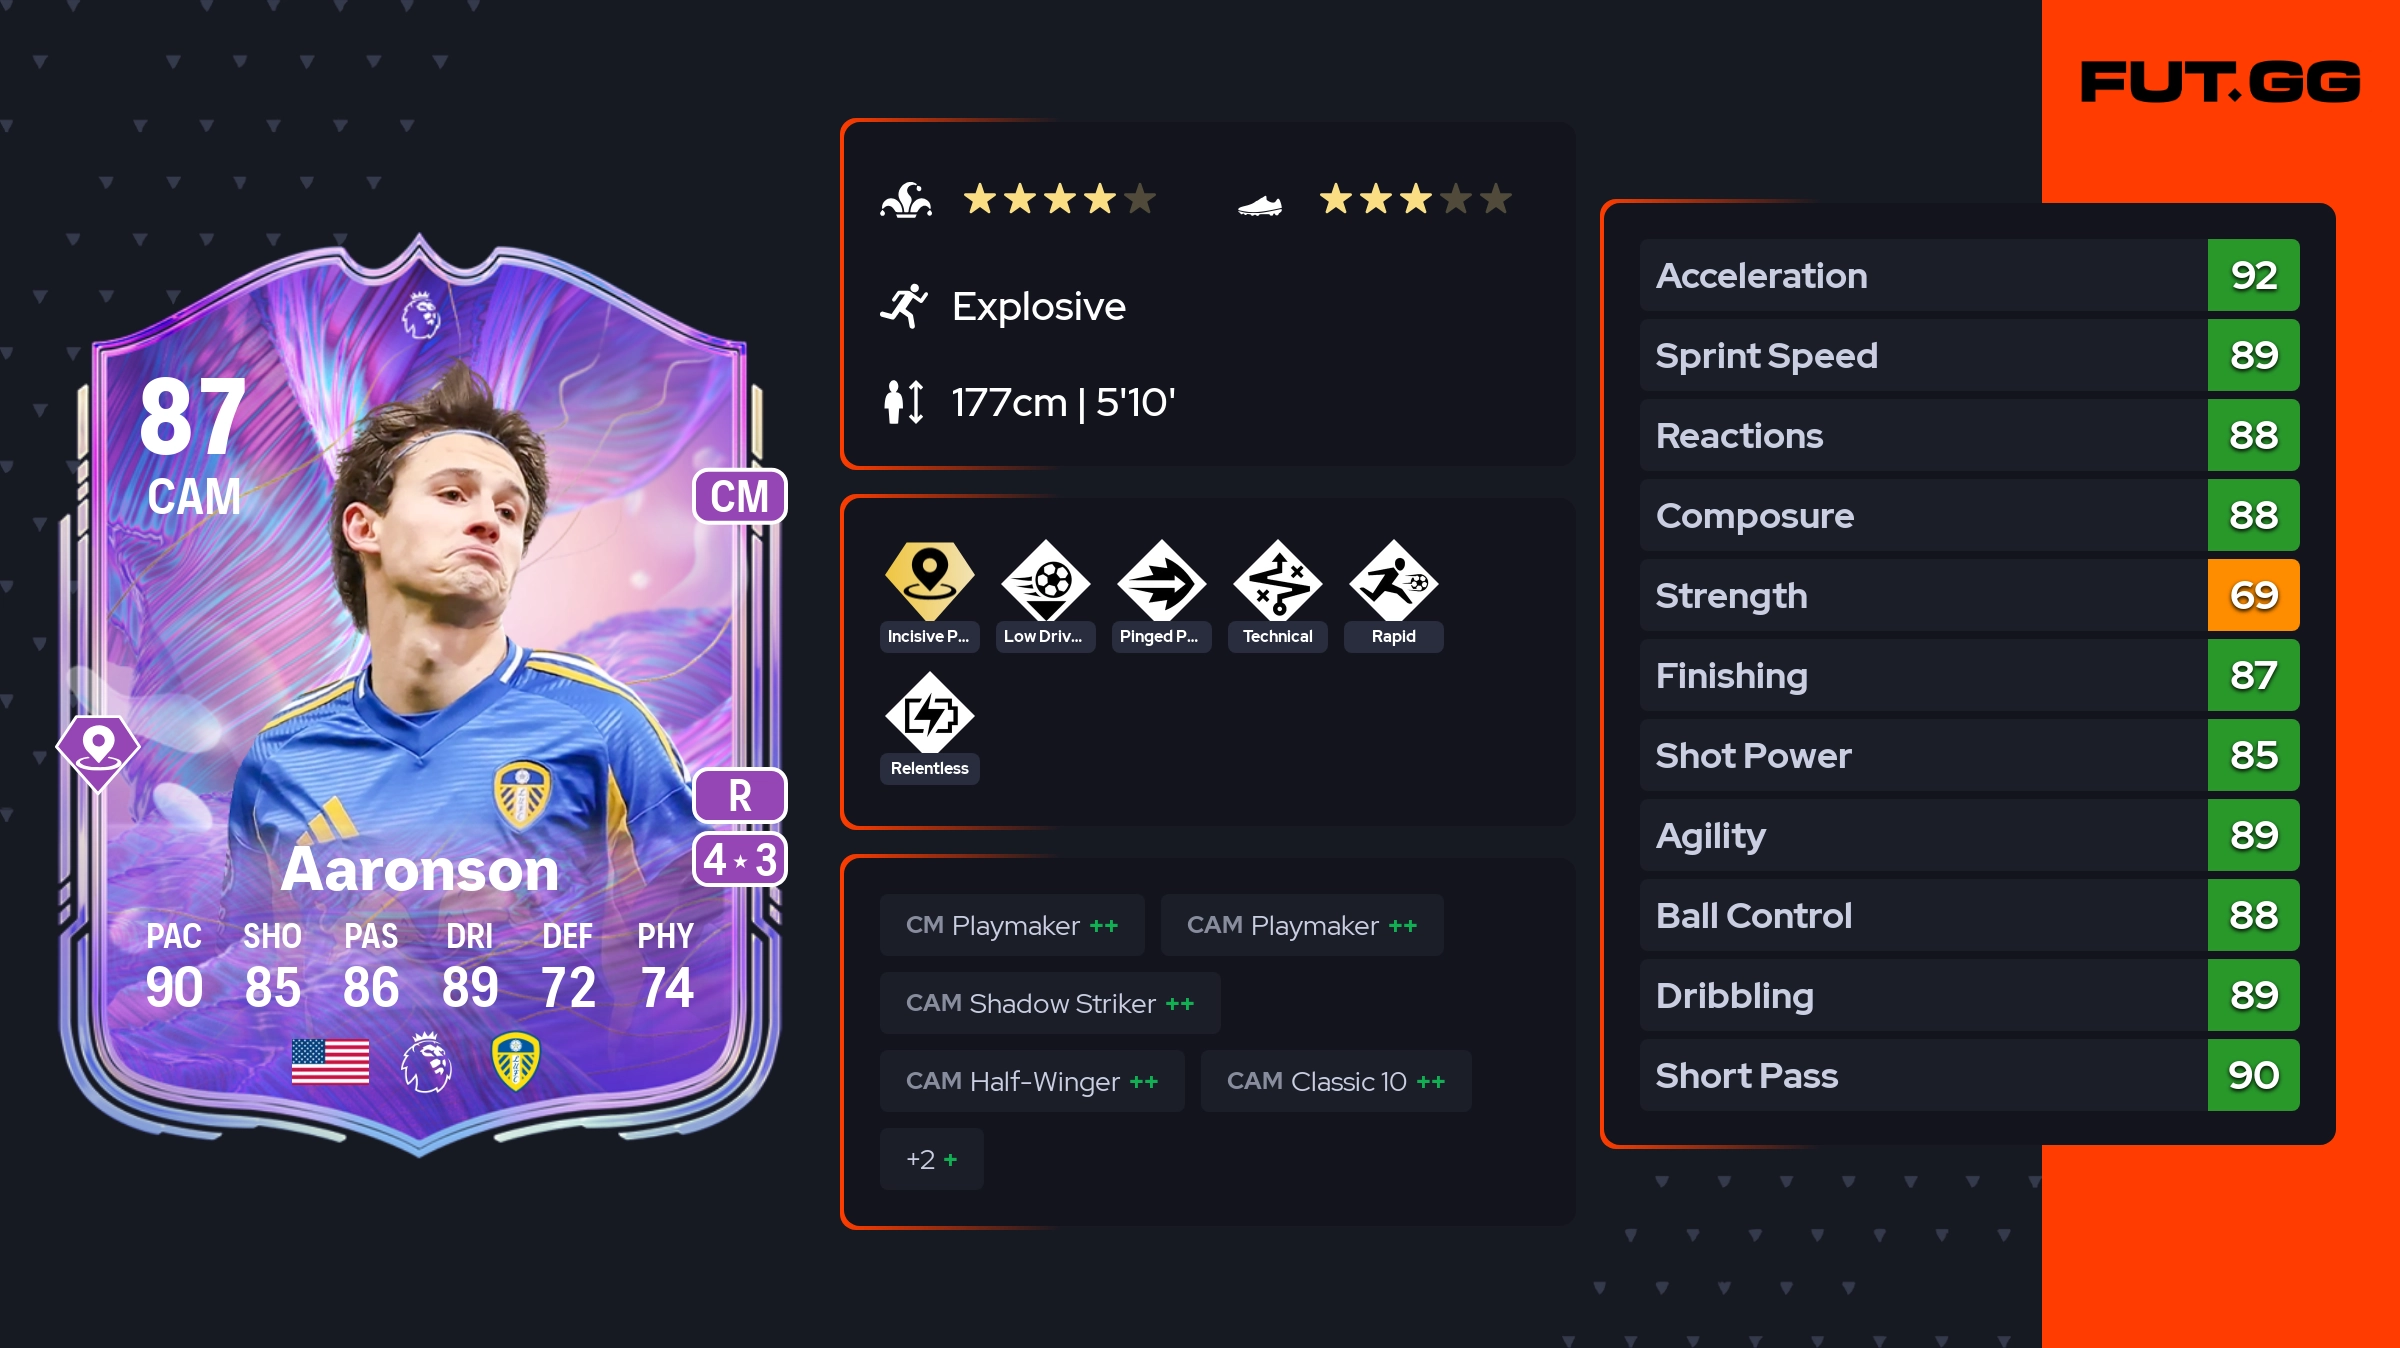Click the CM alternate position badge
This screenshot has height=1348, width=2400.
coord(740,496)
